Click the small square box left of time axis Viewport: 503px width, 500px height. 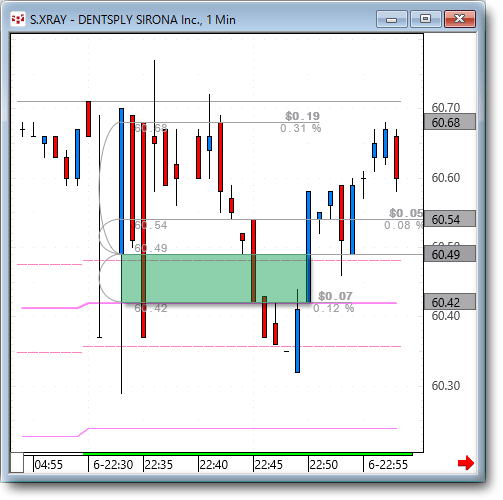17,462
